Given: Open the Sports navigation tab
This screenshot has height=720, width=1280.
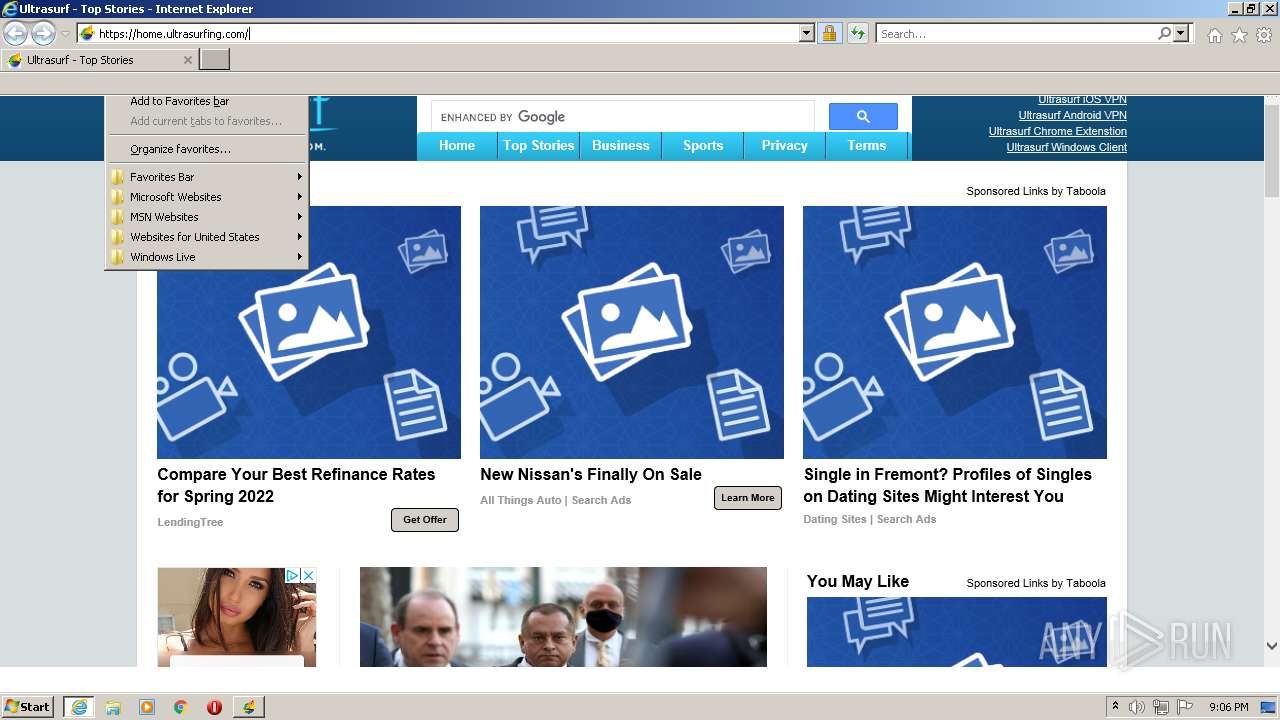Looking at the screenshot, I should (703, 146).
